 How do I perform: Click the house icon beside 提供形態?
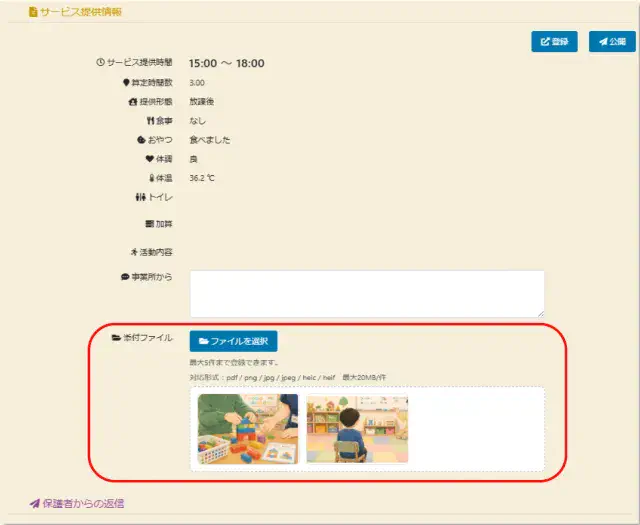(133, 102)
